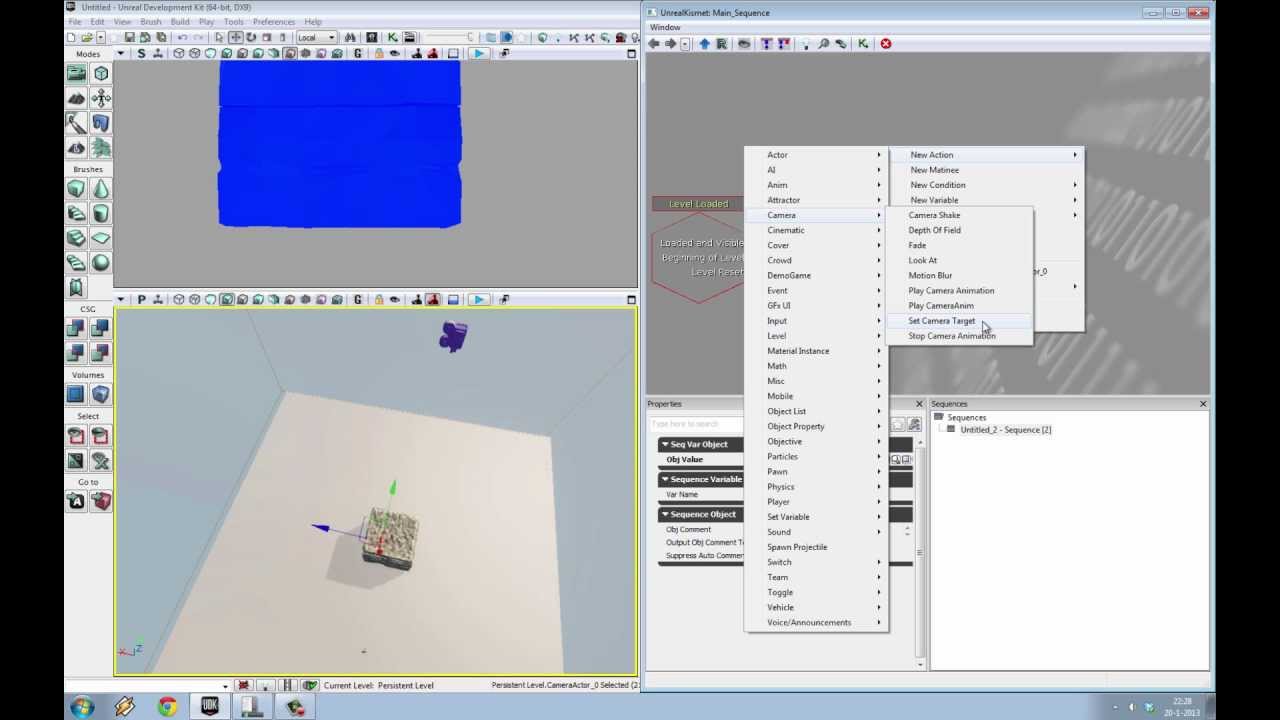Toggle Lit view mode in bottom viewport
This screenshot has height=720, width=1280.
click(227, 299)
